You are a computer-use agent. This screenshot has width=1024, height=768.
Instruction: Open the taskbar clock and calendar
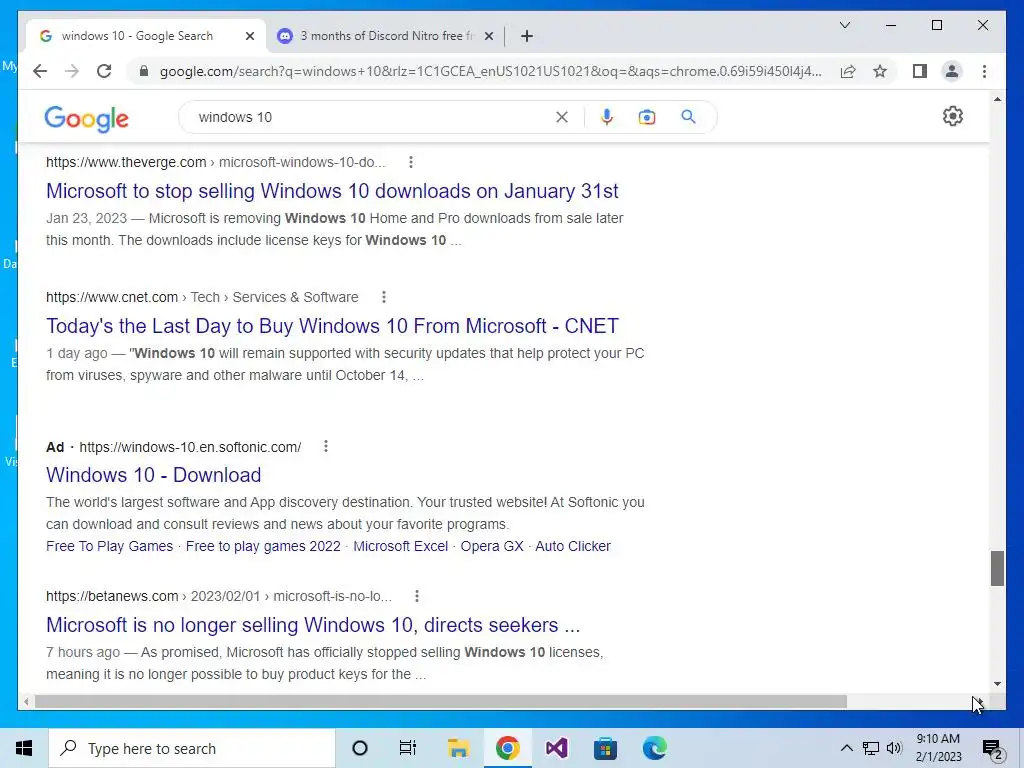click(938, 748)
